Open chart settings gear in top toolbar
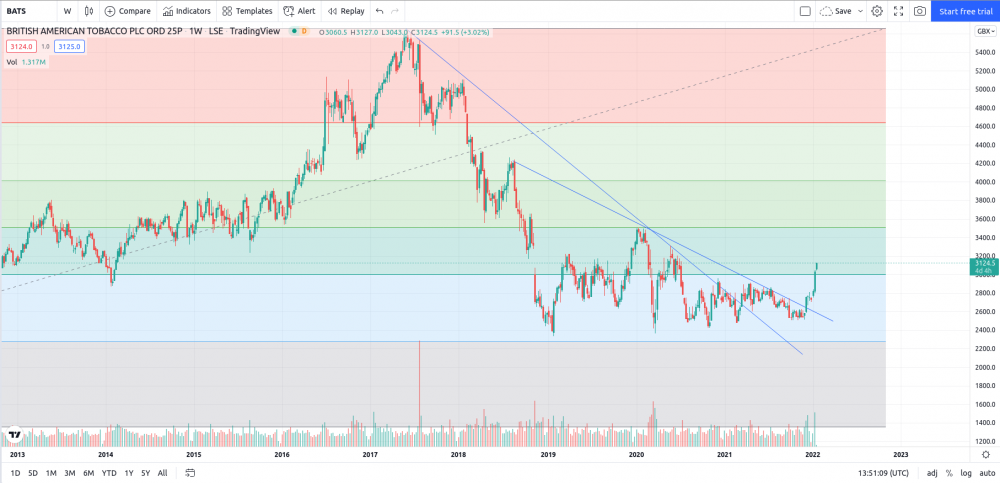Screen dimensions: 1000x483 877,11
